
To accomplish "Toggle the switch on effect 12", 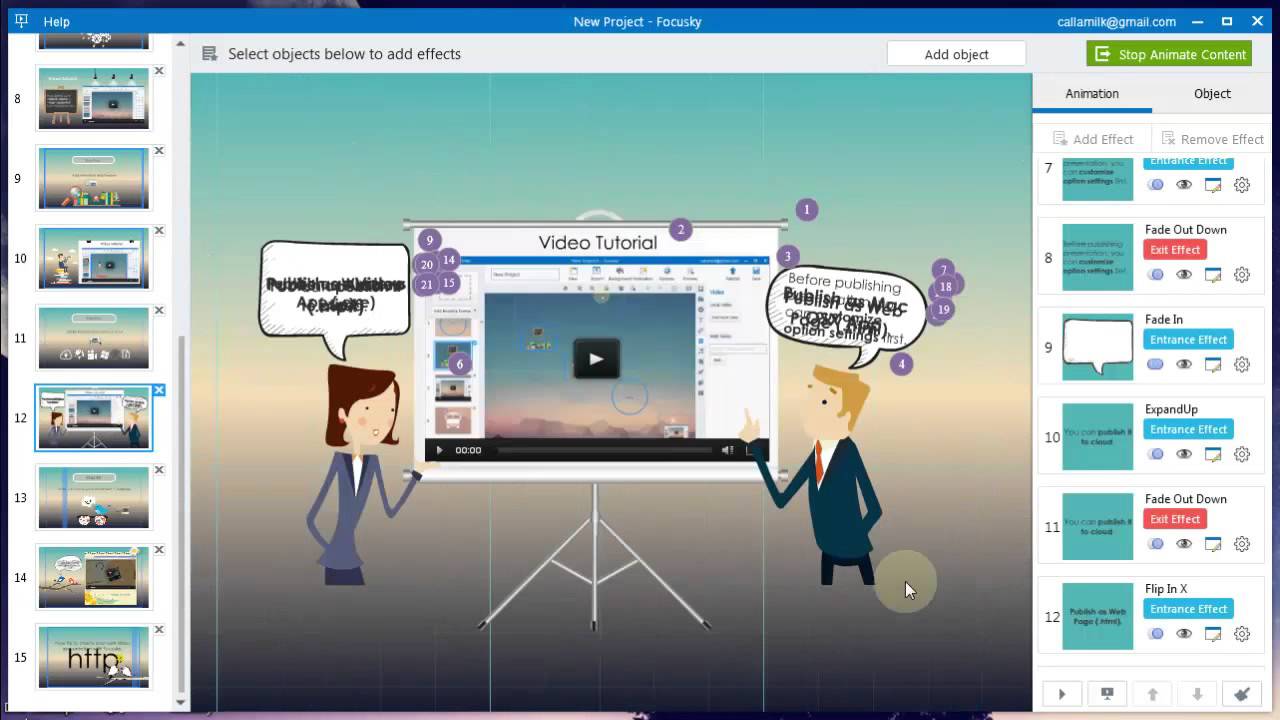I will pos(1155,634).
